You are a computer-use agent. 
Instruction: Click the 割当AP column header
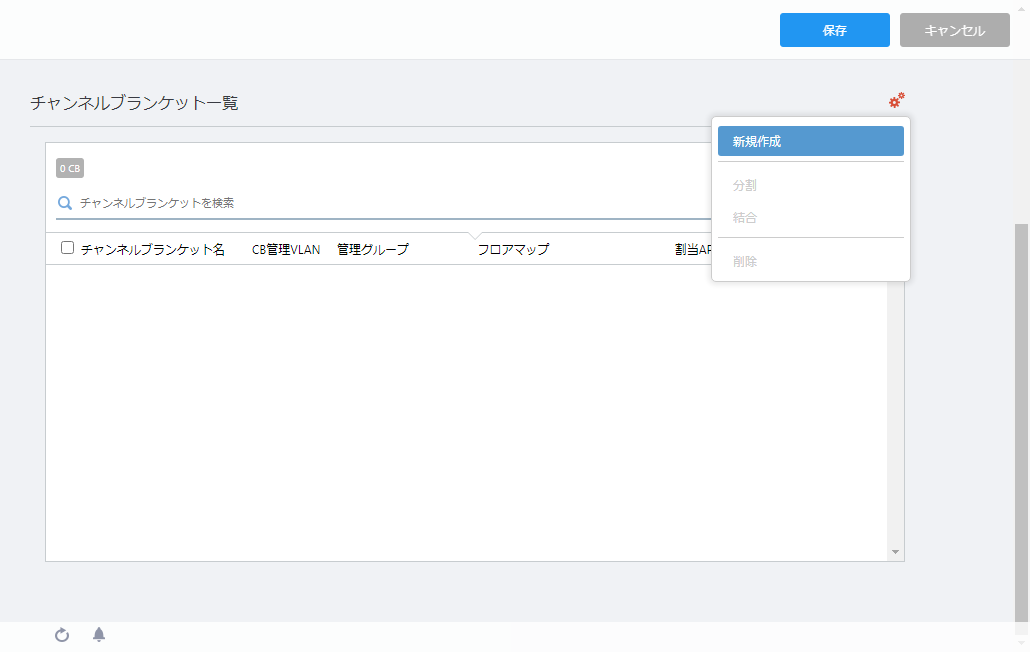693,250
